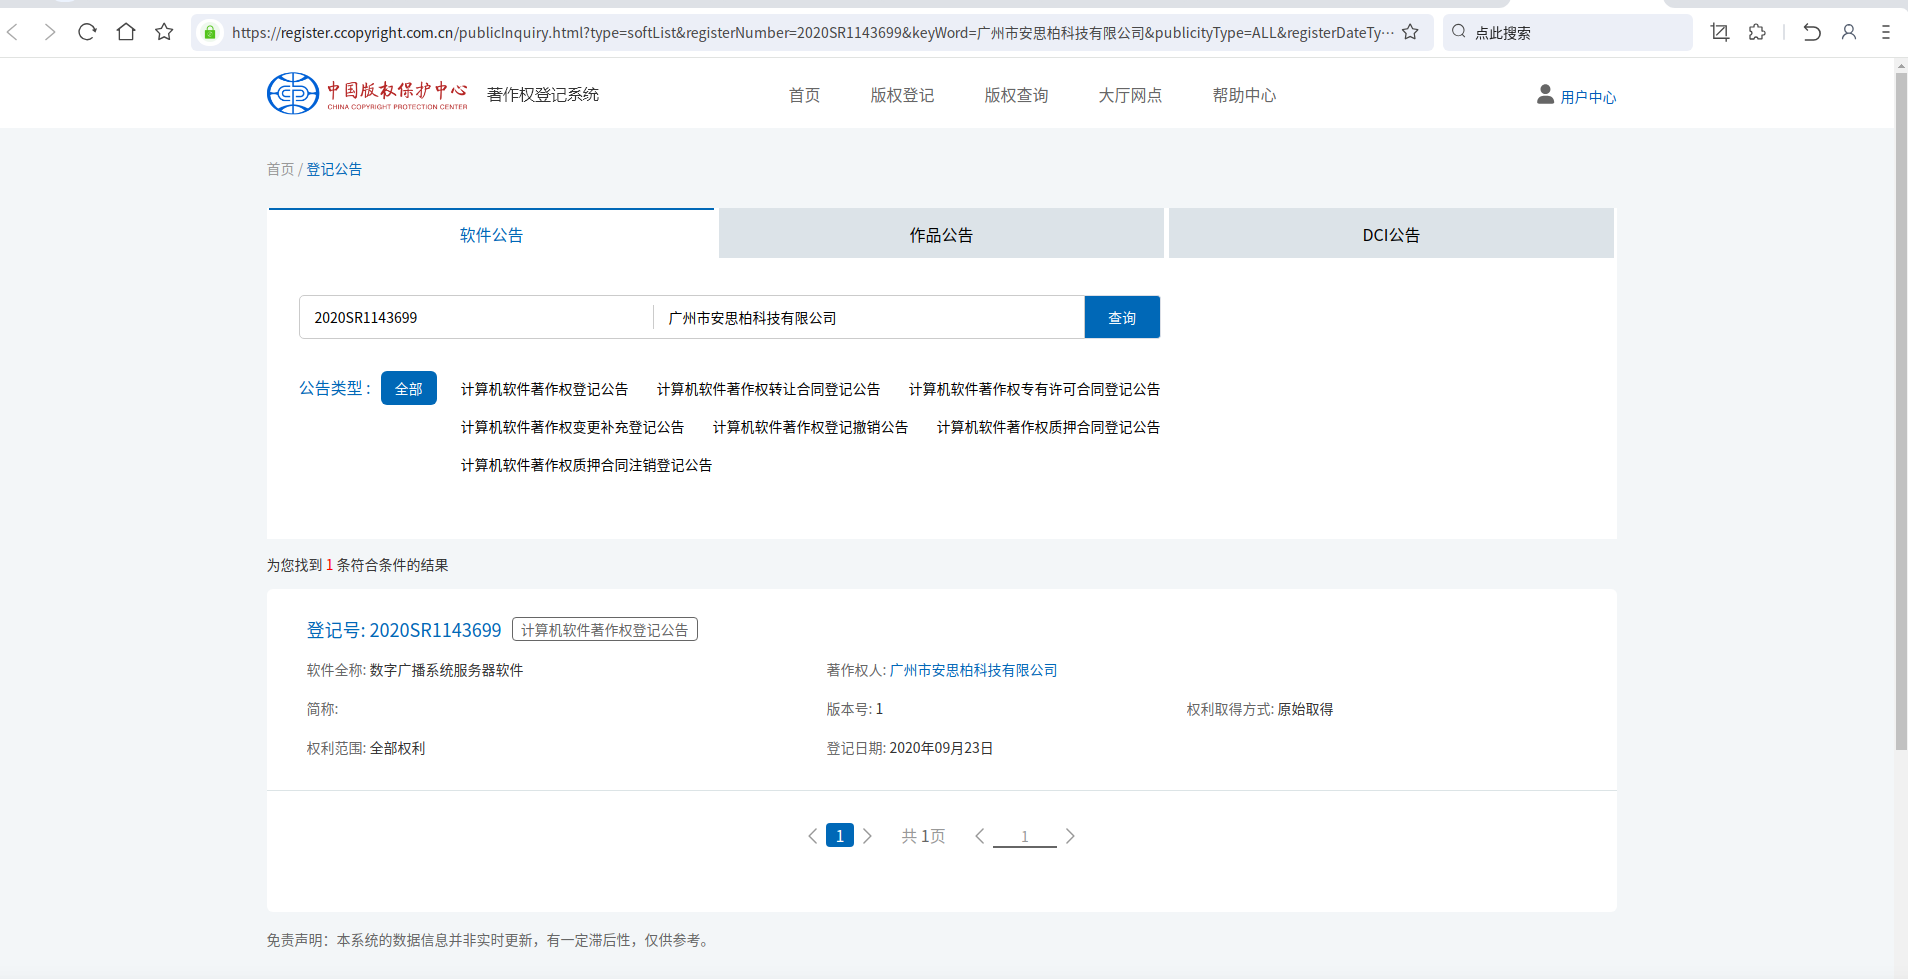
Task: Click the next page chevron after page 1
Action: 867,836
